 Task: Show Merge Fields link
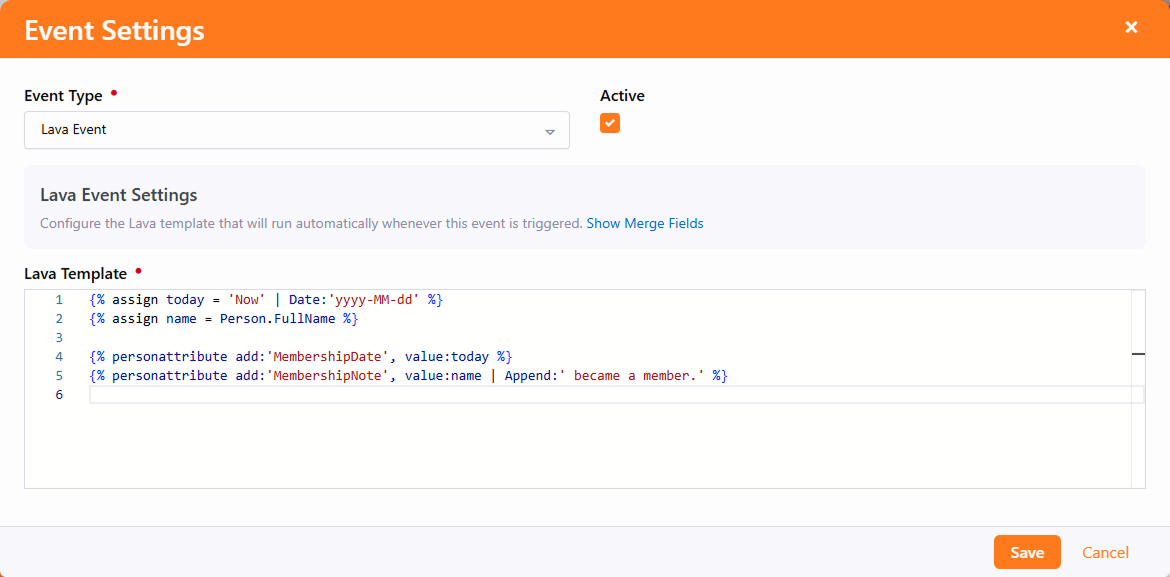coord(644,224)
